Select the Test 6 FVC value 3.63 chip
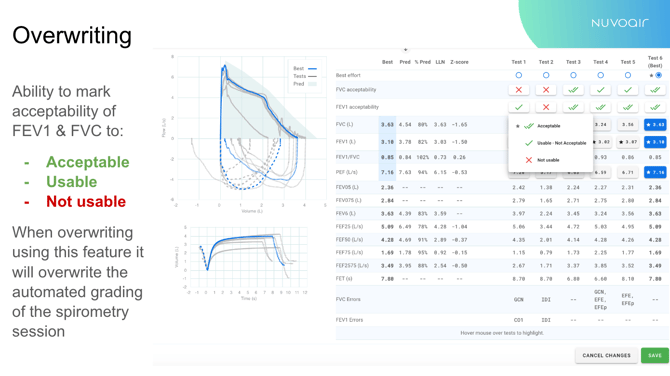 655,125
